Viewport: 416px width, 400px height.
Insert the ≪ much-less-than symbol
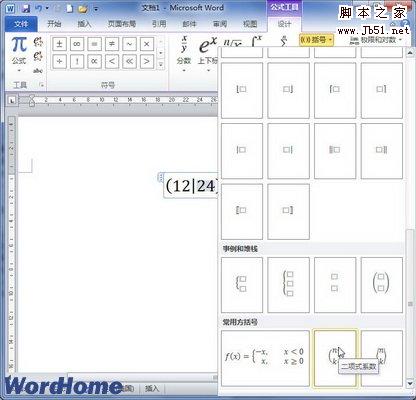pos(129,61)
